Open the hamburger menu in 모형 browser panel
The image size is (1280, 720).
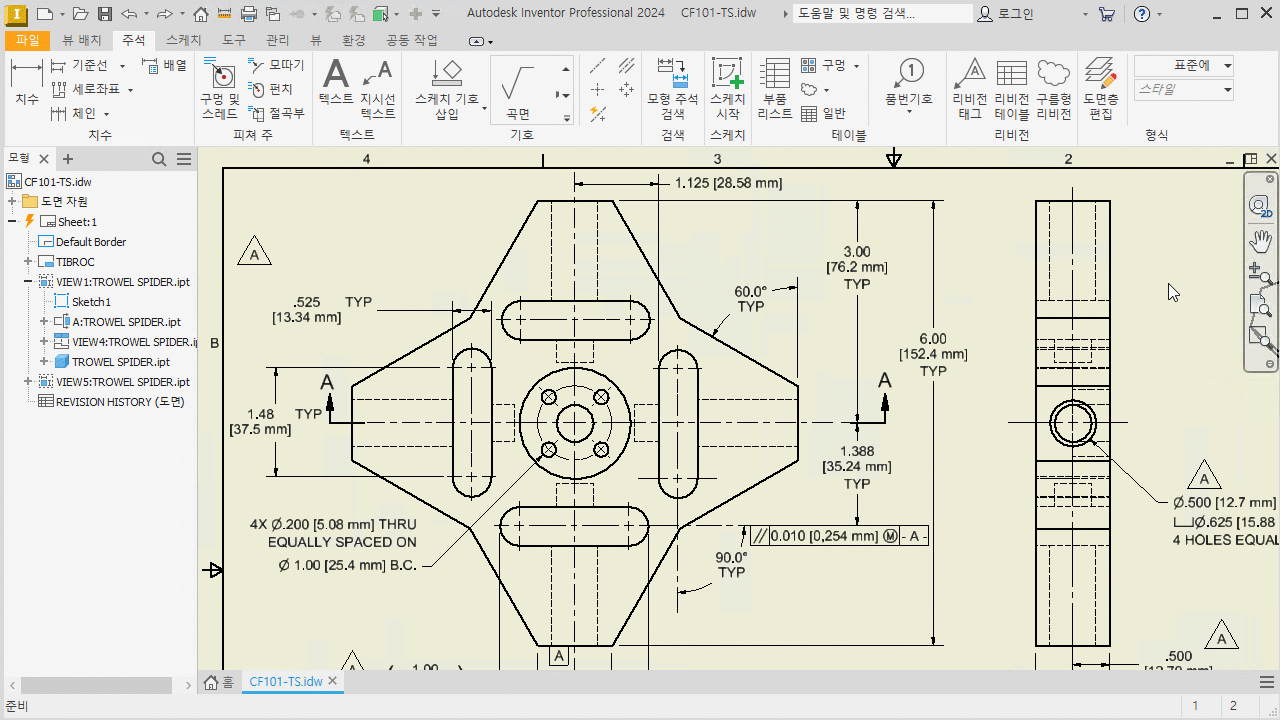pyautogui.click(x=184, y=159)
